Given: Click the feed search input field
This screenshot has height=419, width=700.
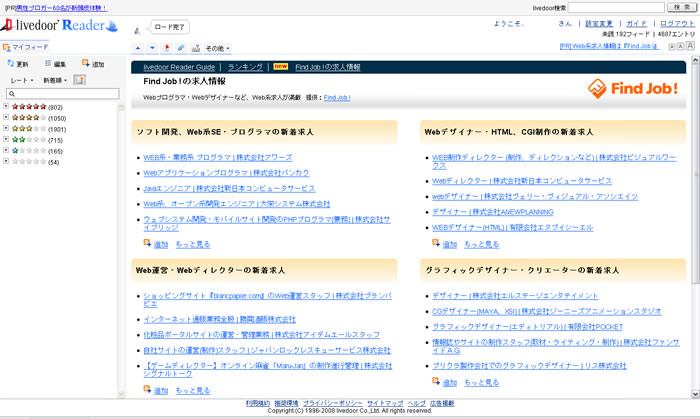Looking at the screenshot, I should [63, 94].
